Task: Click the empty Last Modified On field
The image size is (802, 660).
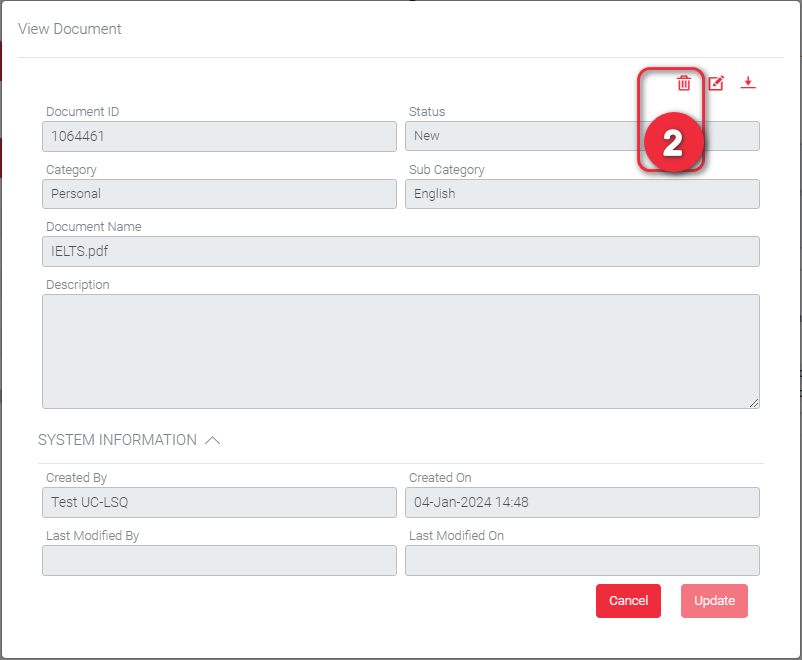Action: point(582,560)
